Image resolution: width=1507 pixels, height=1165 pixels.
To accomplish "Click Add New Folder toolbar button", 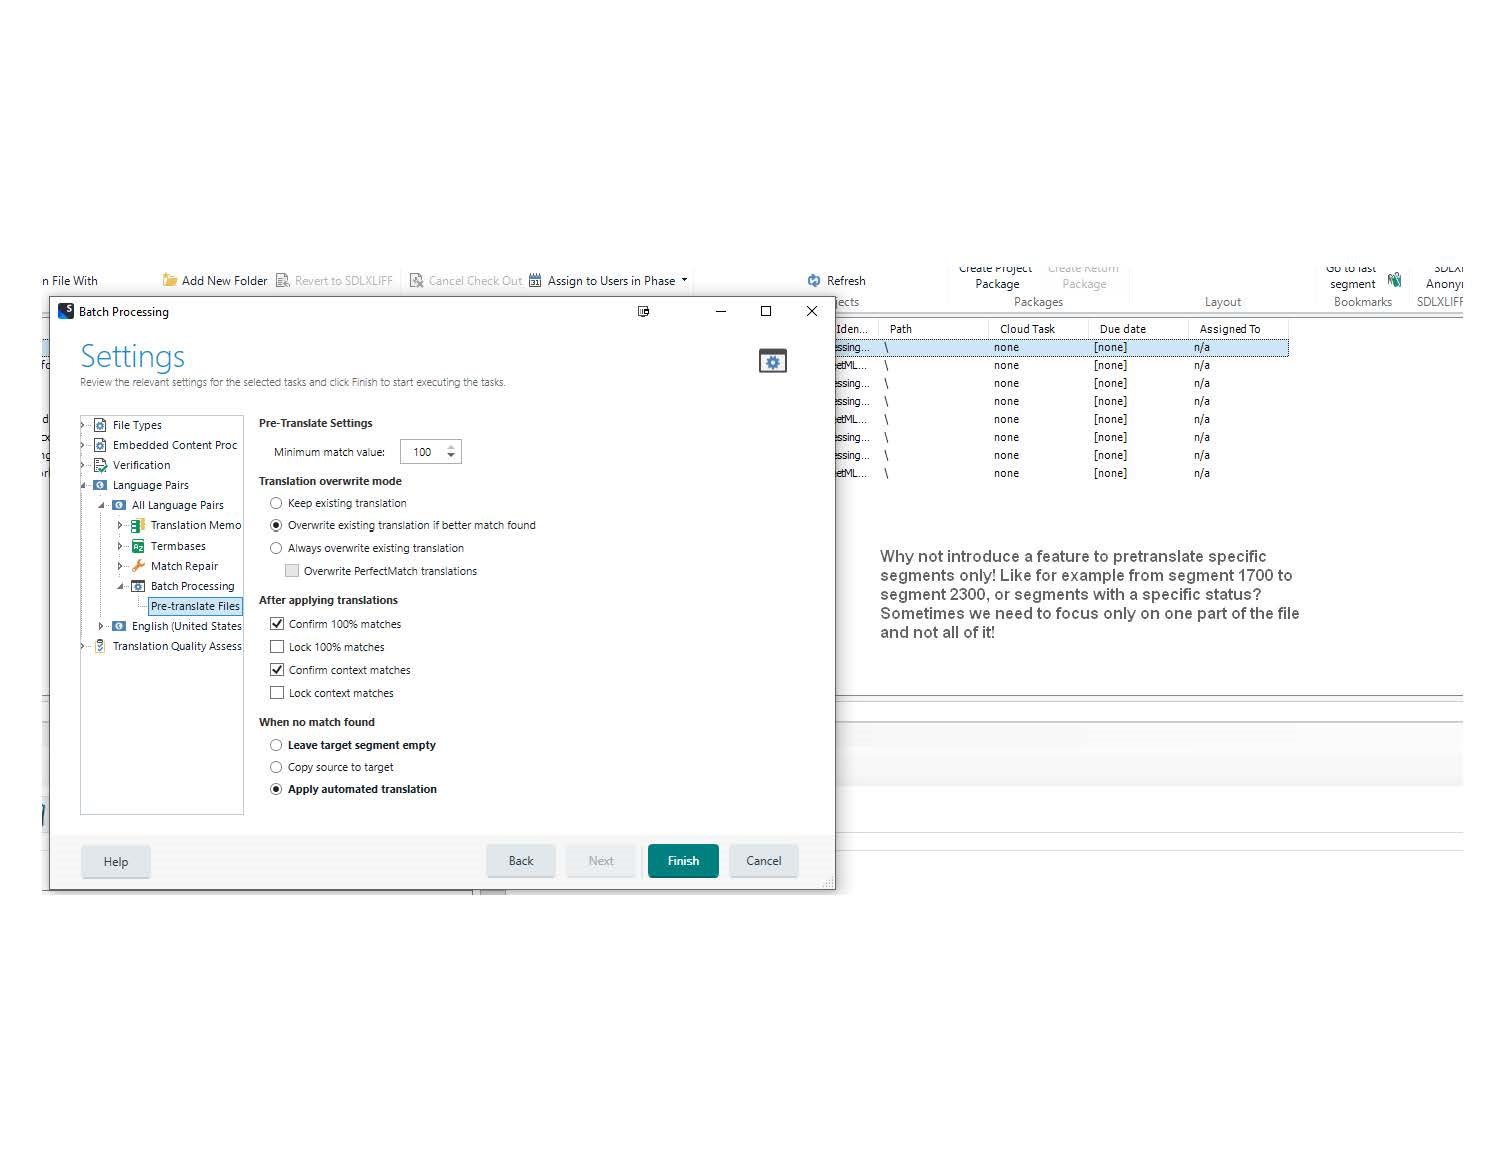I will pos(215,281).
